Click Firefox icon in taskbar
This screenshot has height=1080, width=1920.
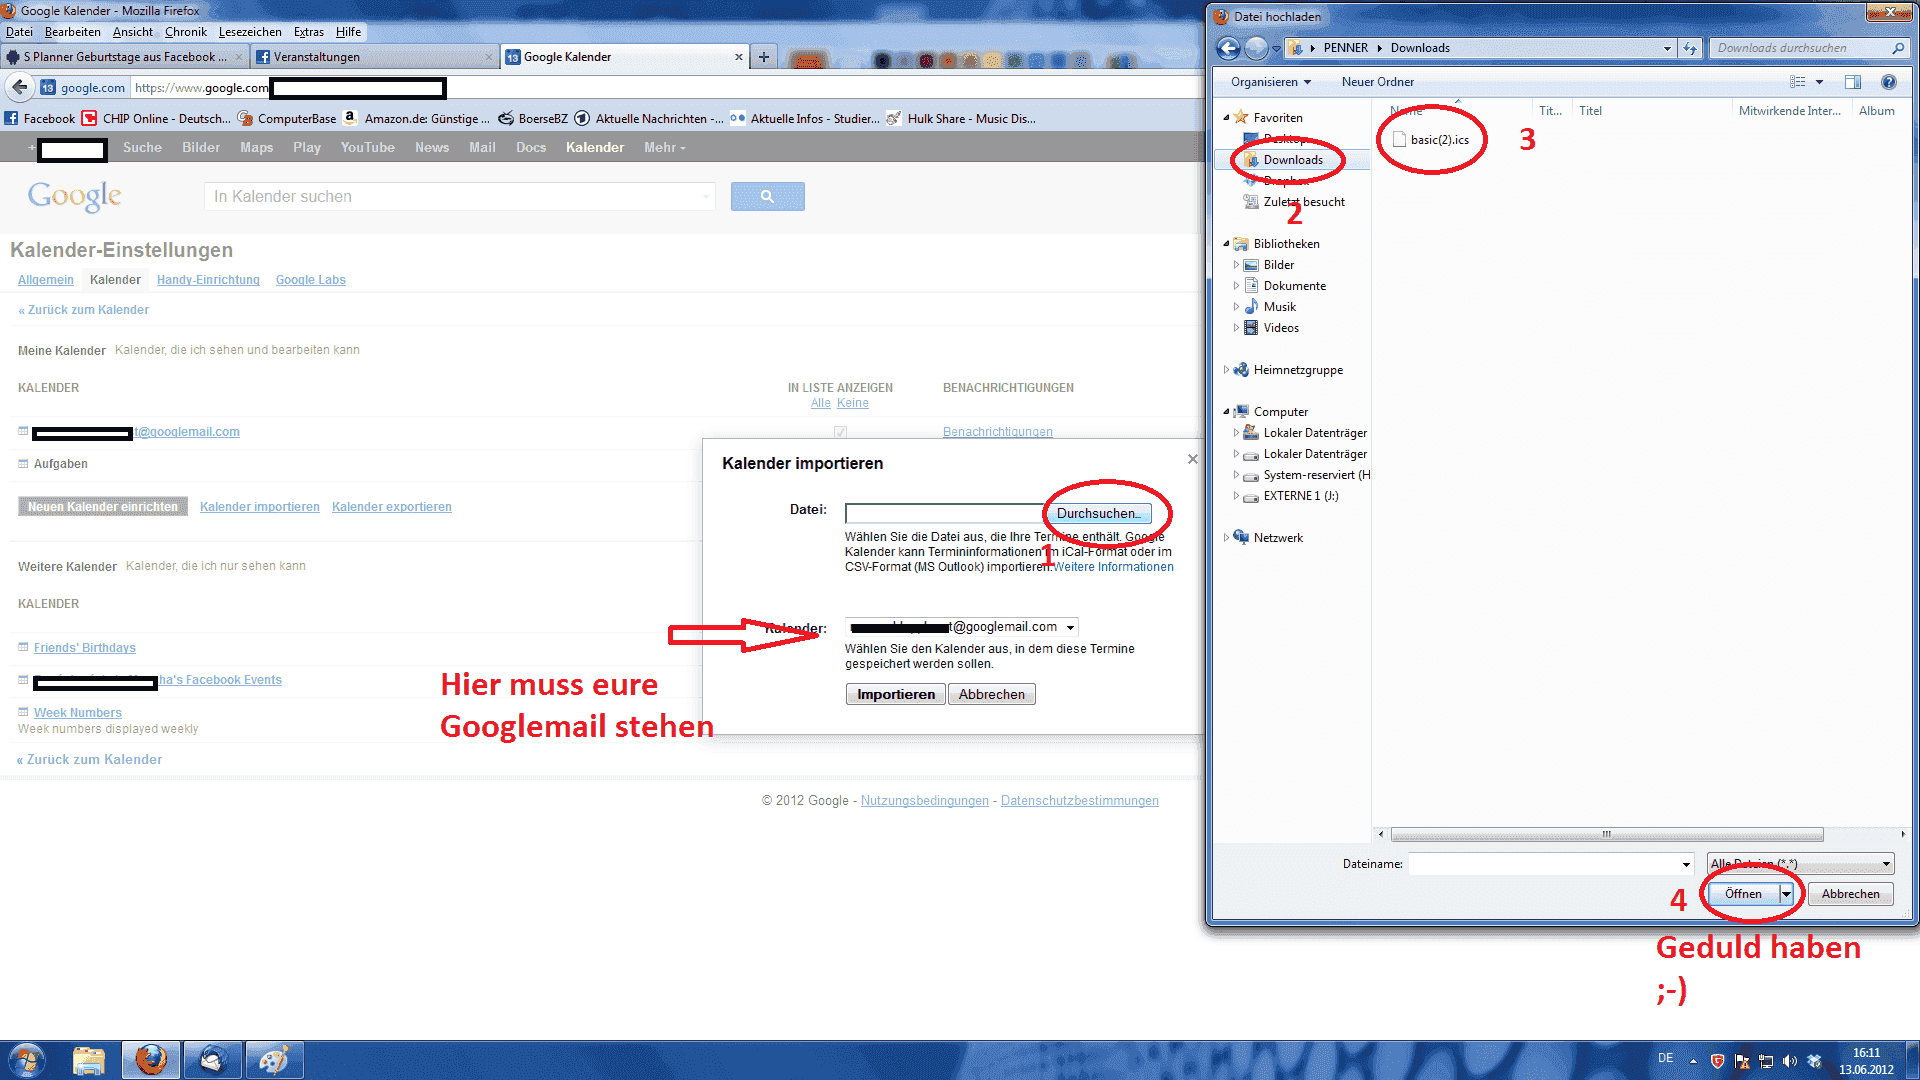pos(151,1060)
